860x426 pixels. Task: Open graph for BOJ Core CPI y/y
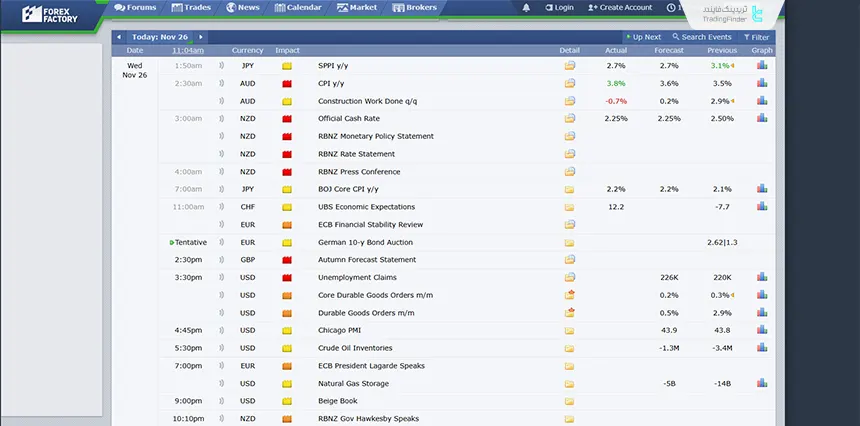pyautogui.click(x=762, y=189)
